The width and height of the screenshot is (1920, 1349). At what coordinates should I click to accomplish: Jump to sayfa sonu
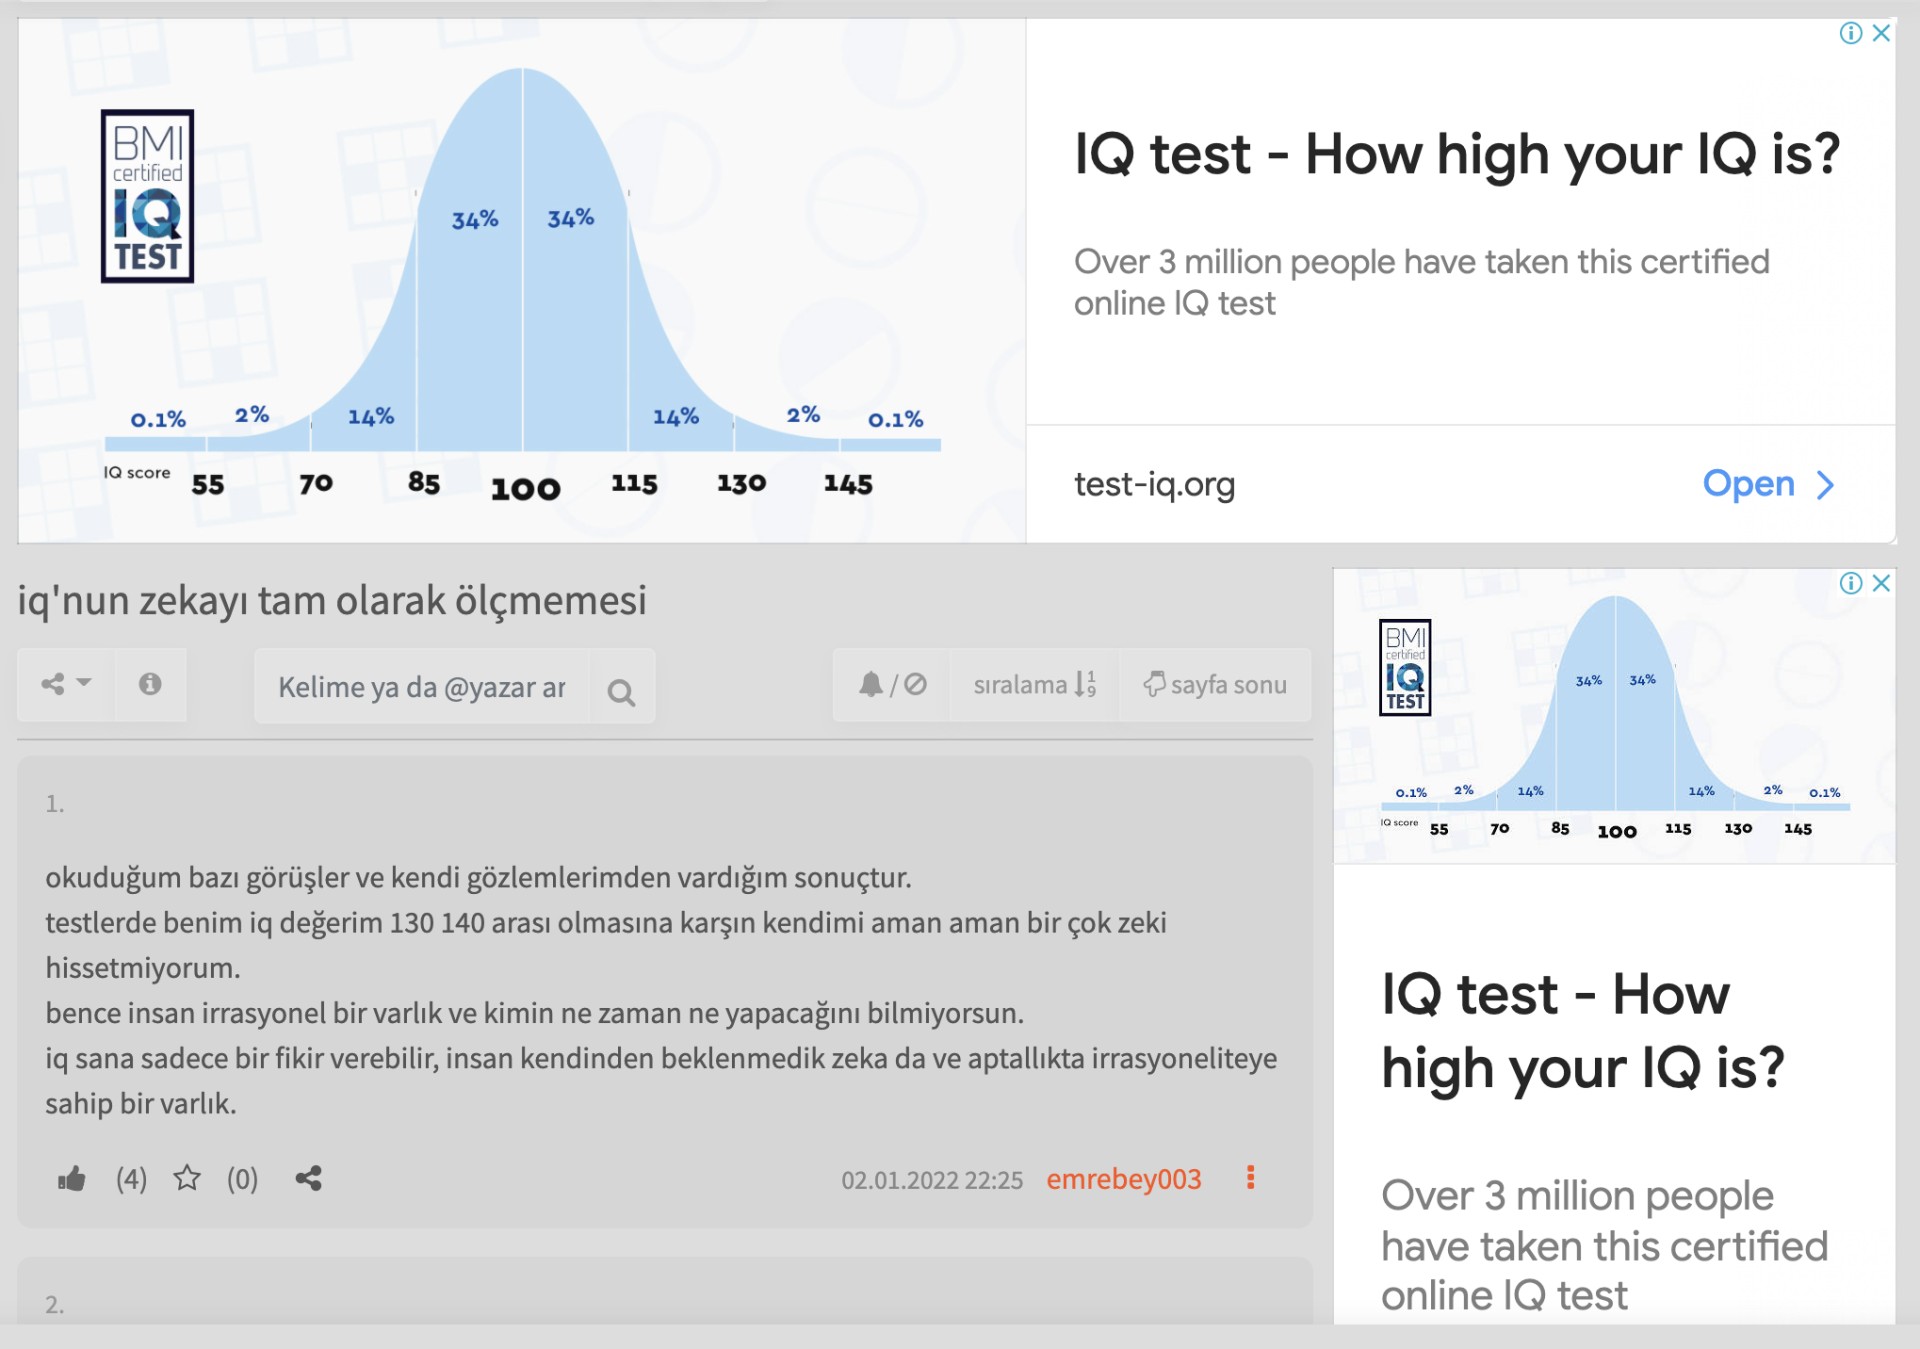coord(1215,685)
